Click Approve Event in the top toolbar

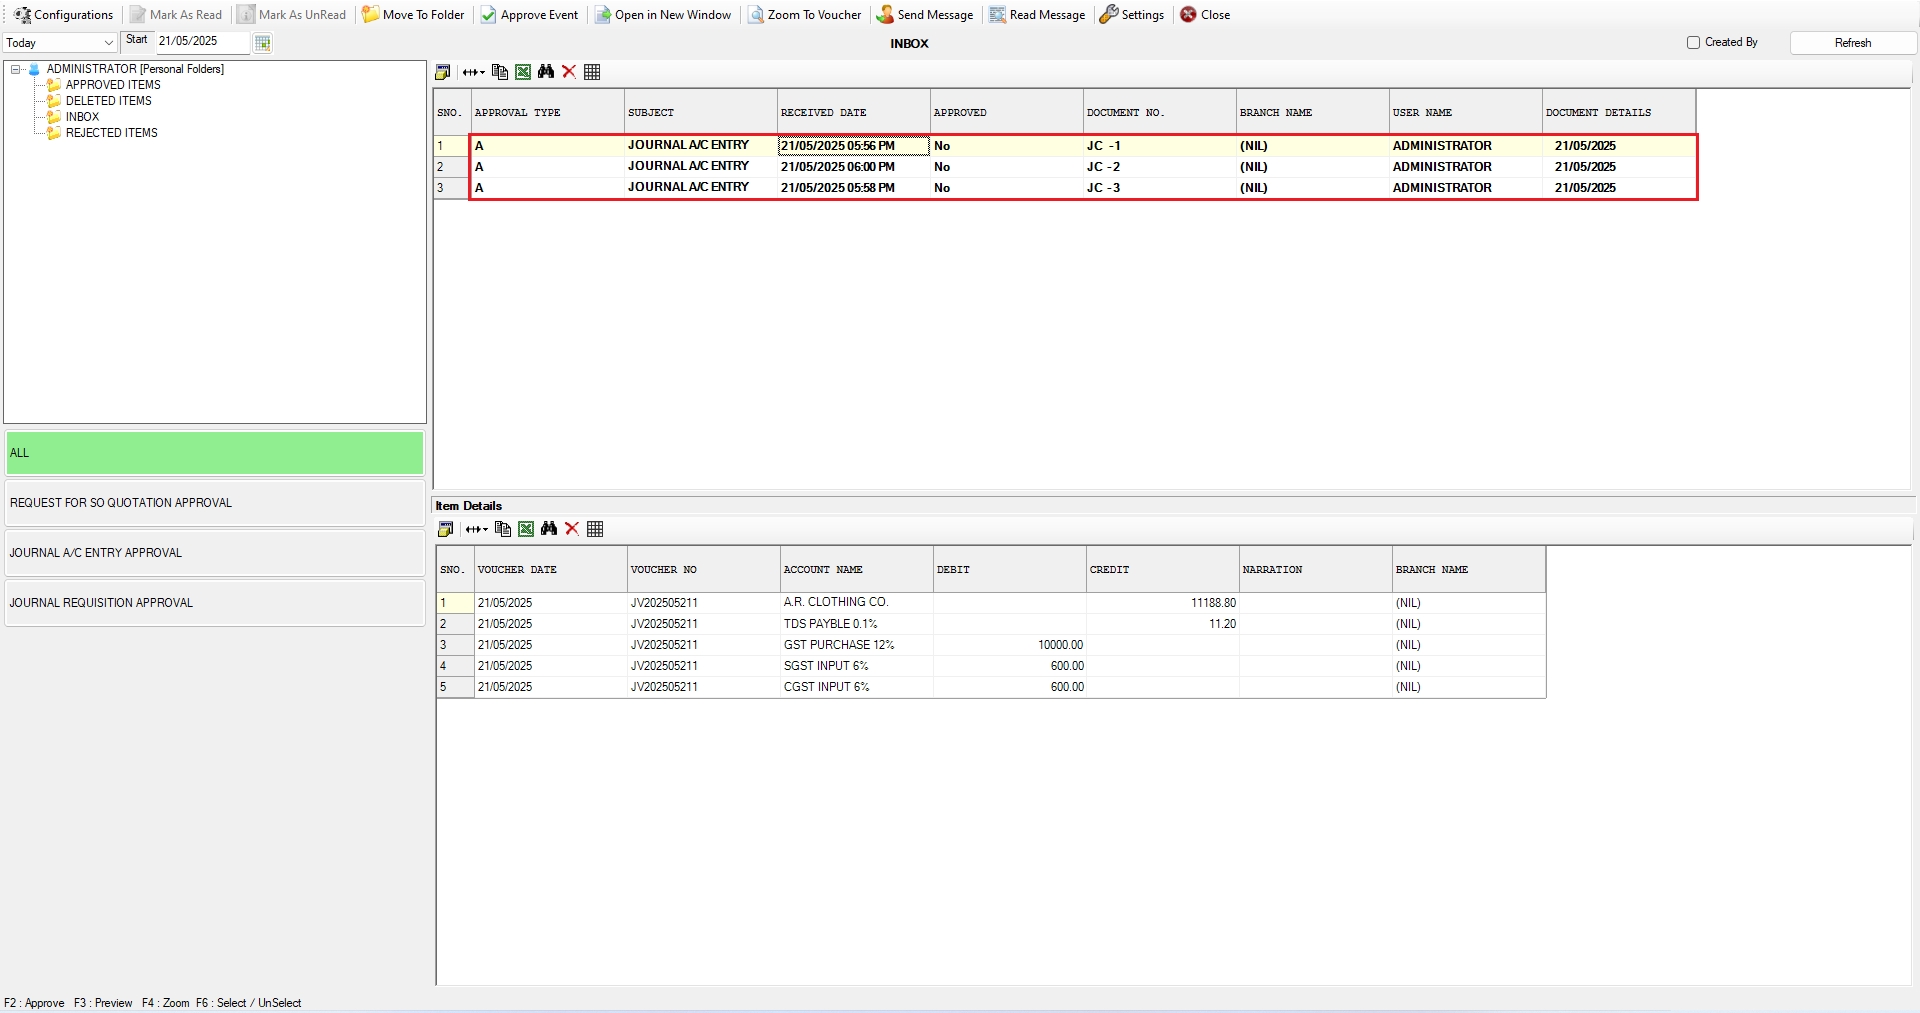(x=529, y=15)
